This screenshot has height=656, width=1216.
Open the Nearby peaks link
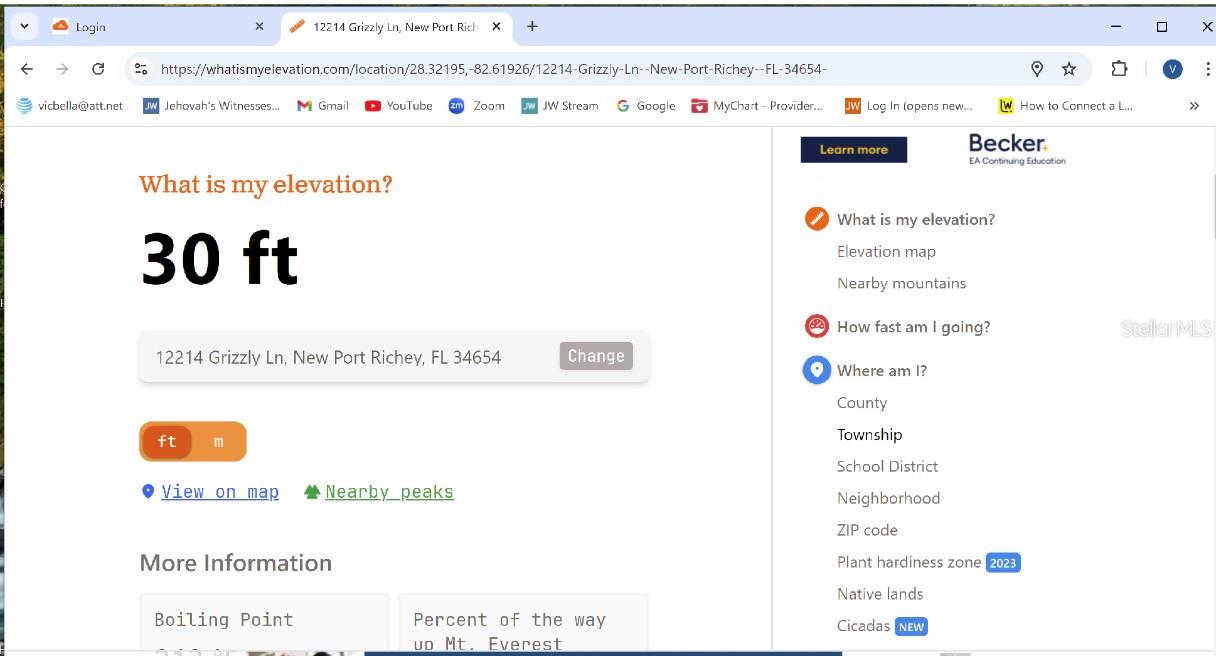coord(388,492)
